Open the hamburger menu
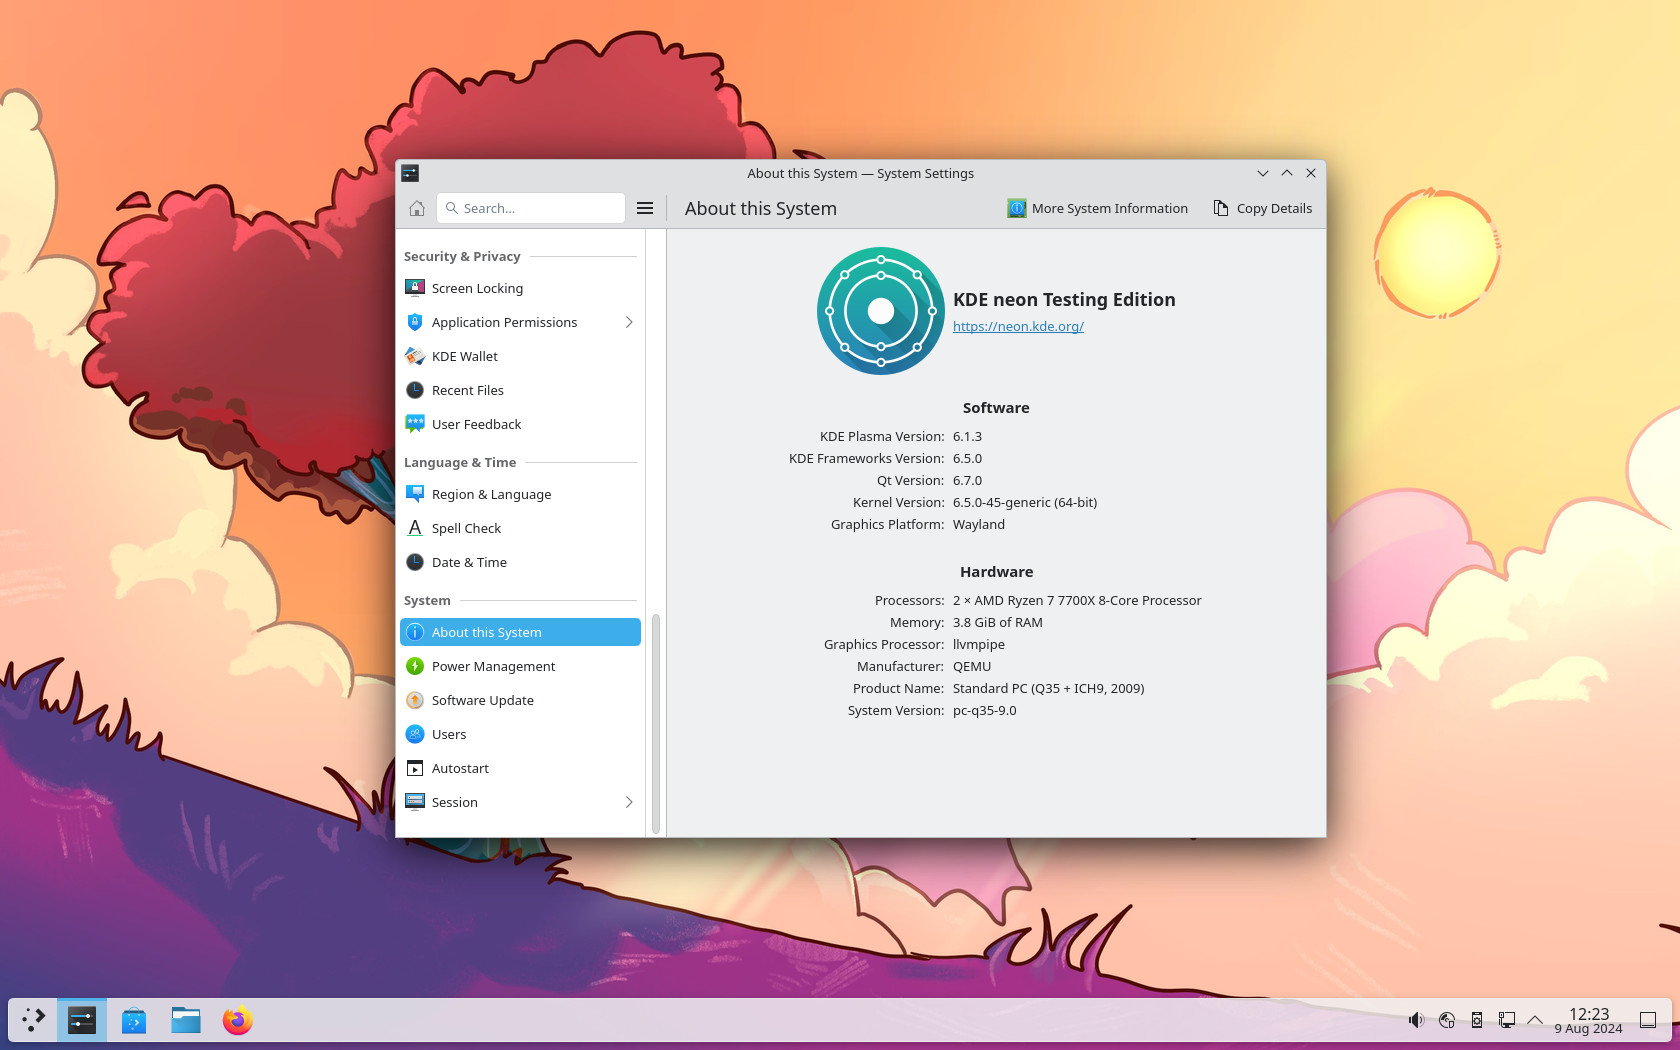Viewport: 1680px width, 1050px height. click(x=645, y=208)
